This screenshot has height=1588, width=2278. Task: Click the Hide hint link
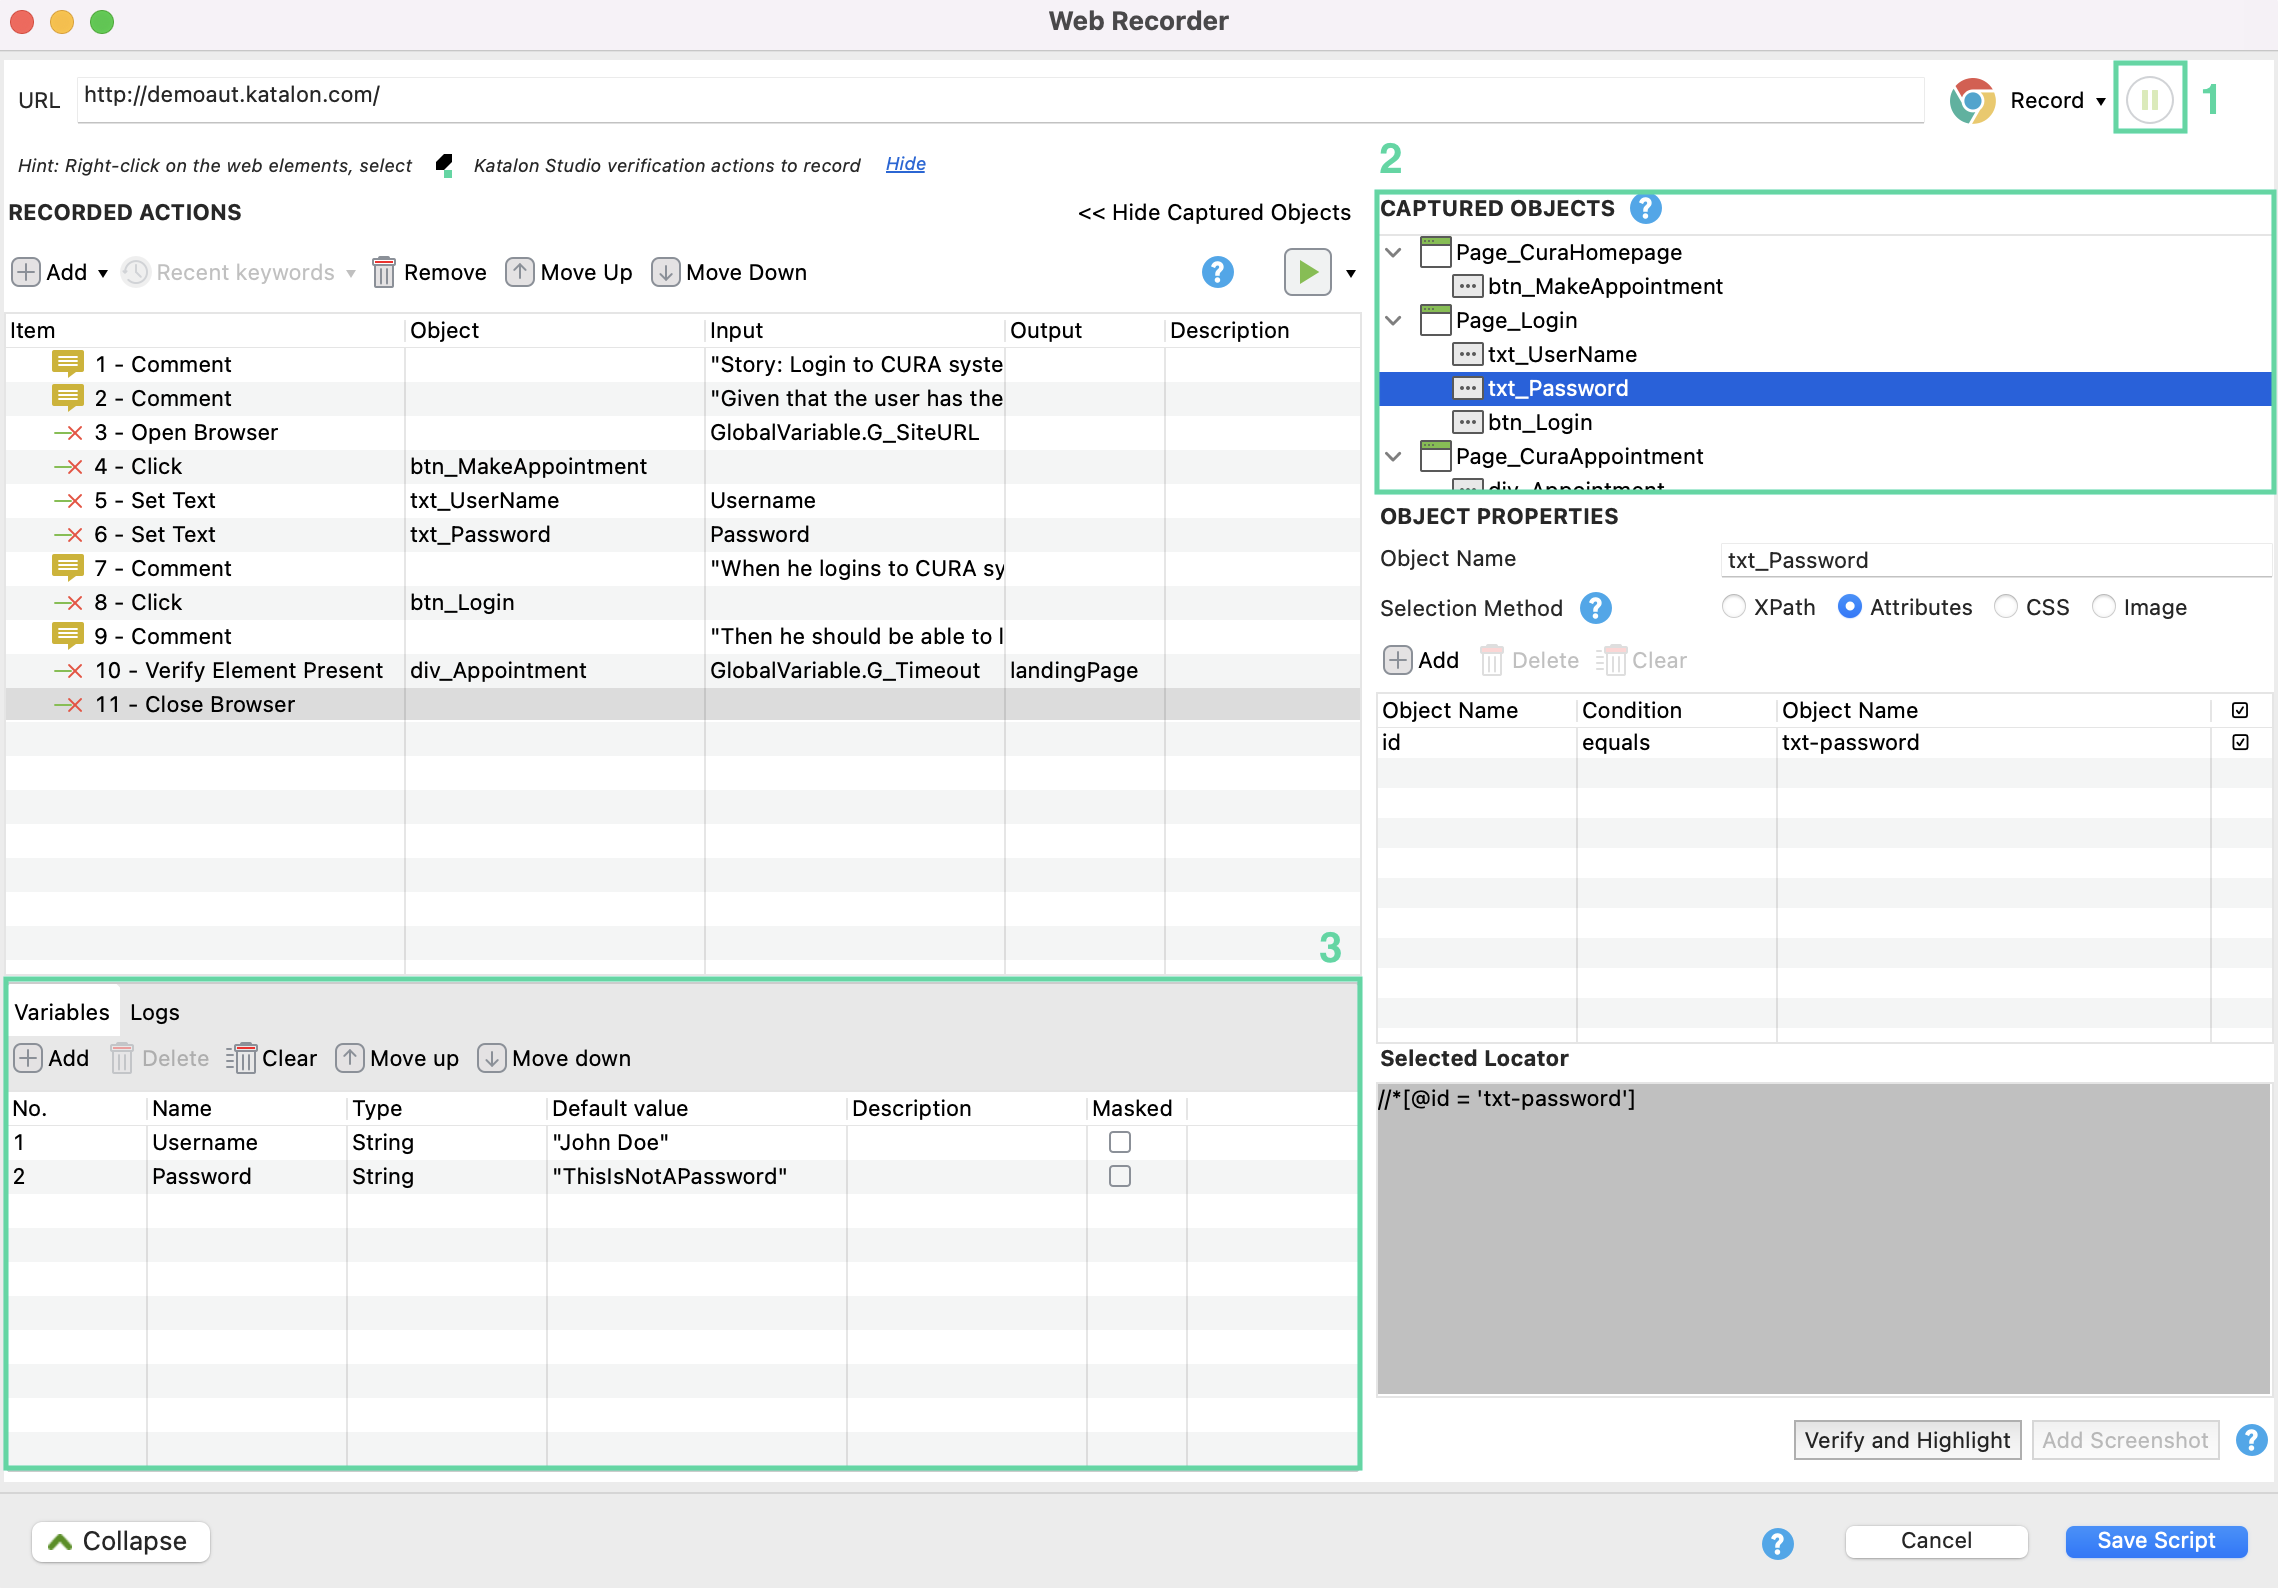point(905,164)
